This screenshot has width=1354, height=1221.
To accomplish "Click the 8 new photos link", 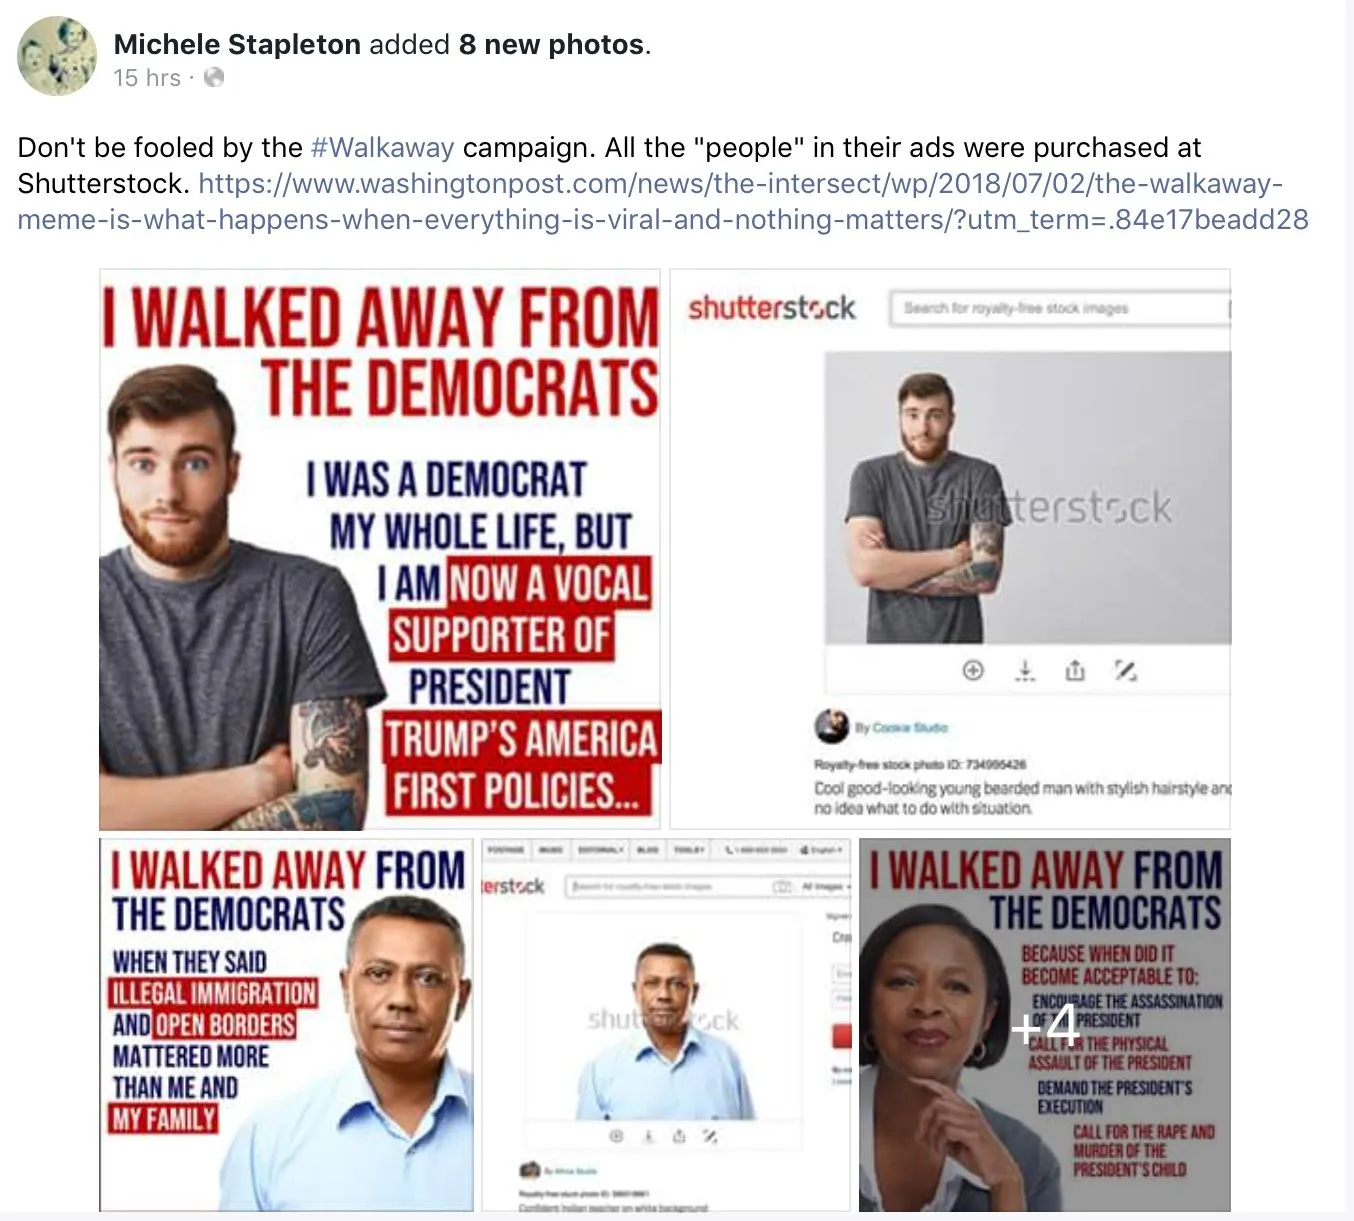I will 551,45.
